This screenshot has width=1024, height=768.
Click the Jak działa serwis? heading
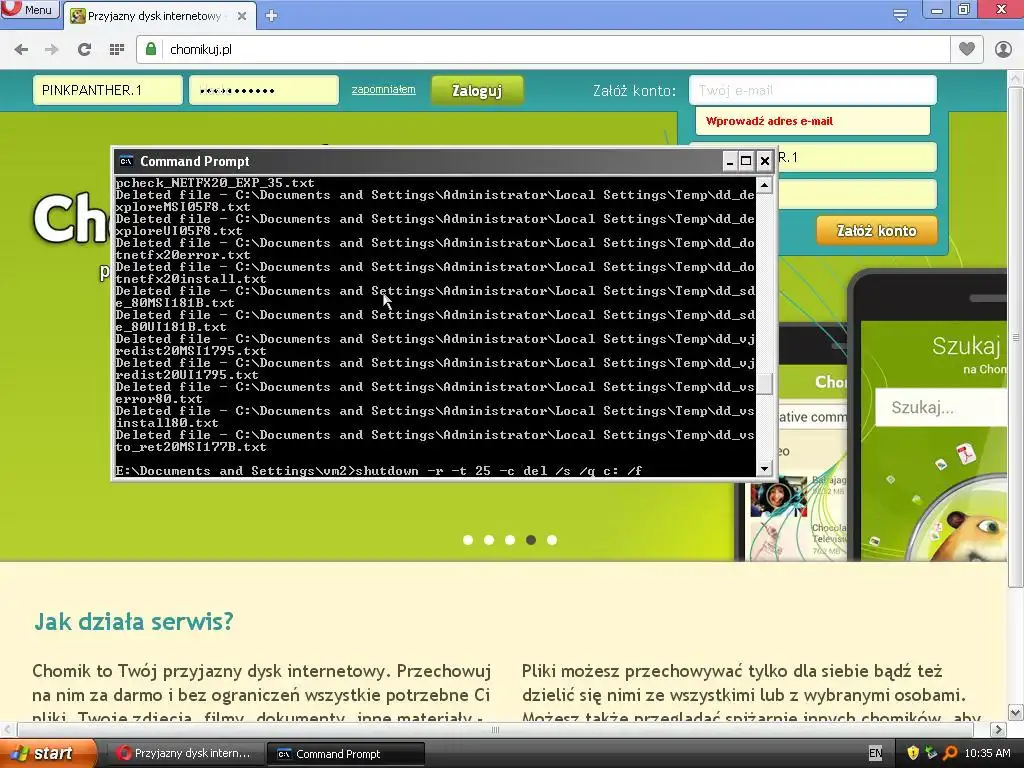(134, 621)
